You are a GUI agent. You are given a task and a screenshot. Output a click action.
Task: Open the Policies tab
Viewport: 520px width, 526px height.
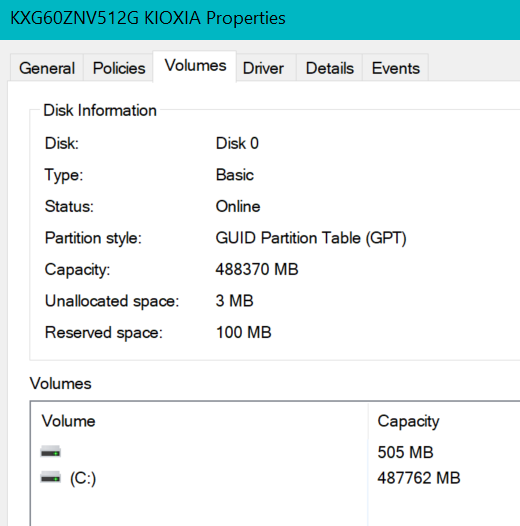[119, 68]
